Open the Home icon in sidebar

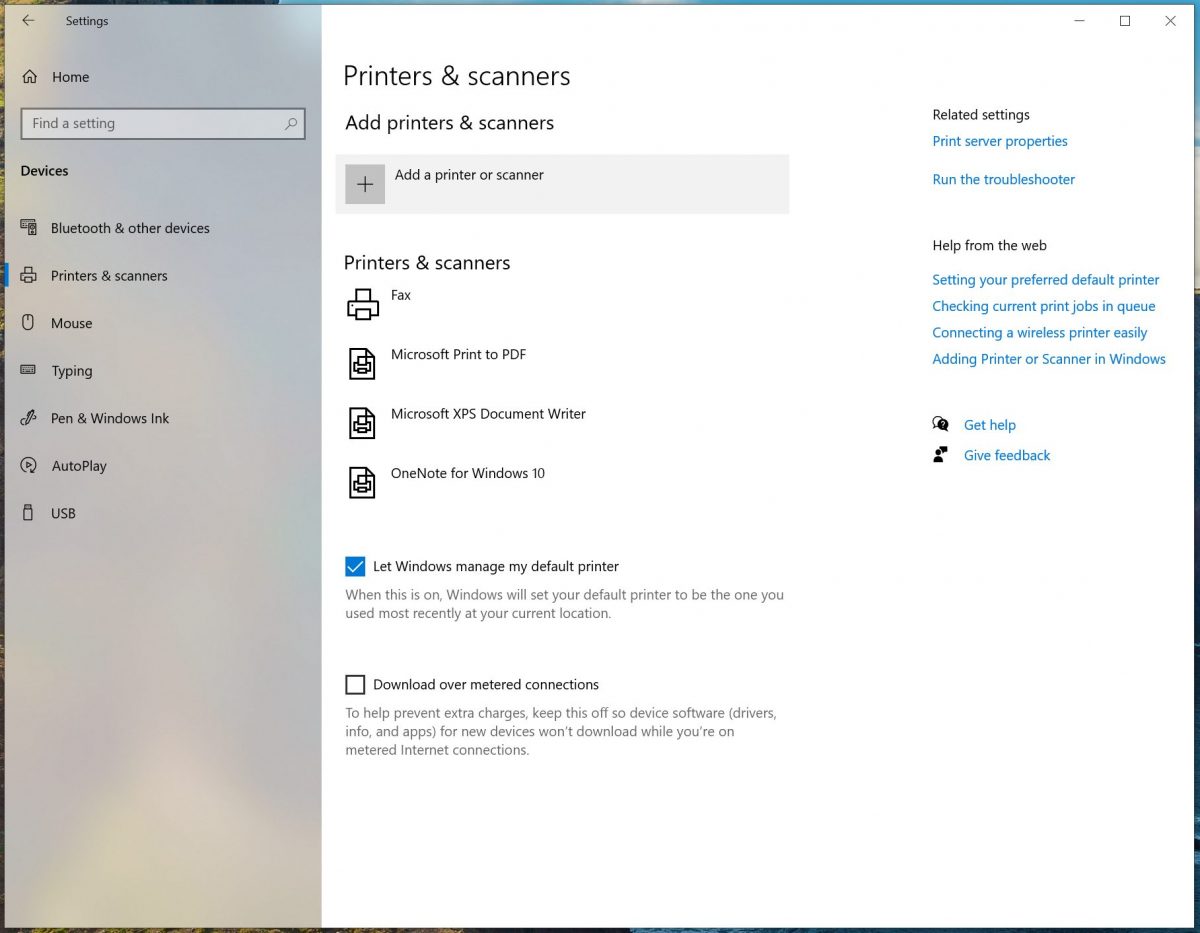point(29,77)
